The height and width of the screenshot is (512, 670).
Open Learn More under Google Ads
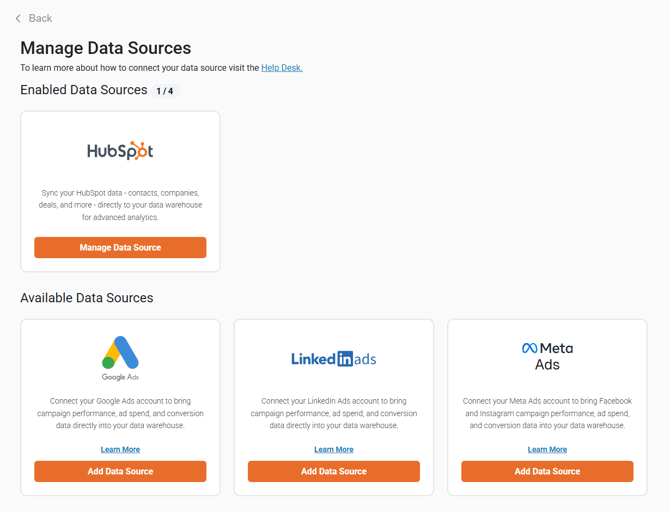point(120,450)
